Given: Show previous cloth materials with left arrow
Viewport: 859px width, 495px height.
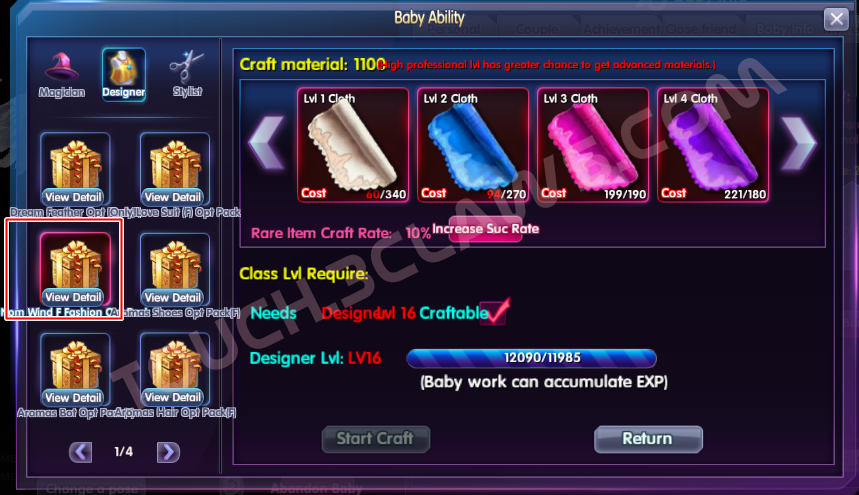Looking at the screenshot, I should click(267, 142).
